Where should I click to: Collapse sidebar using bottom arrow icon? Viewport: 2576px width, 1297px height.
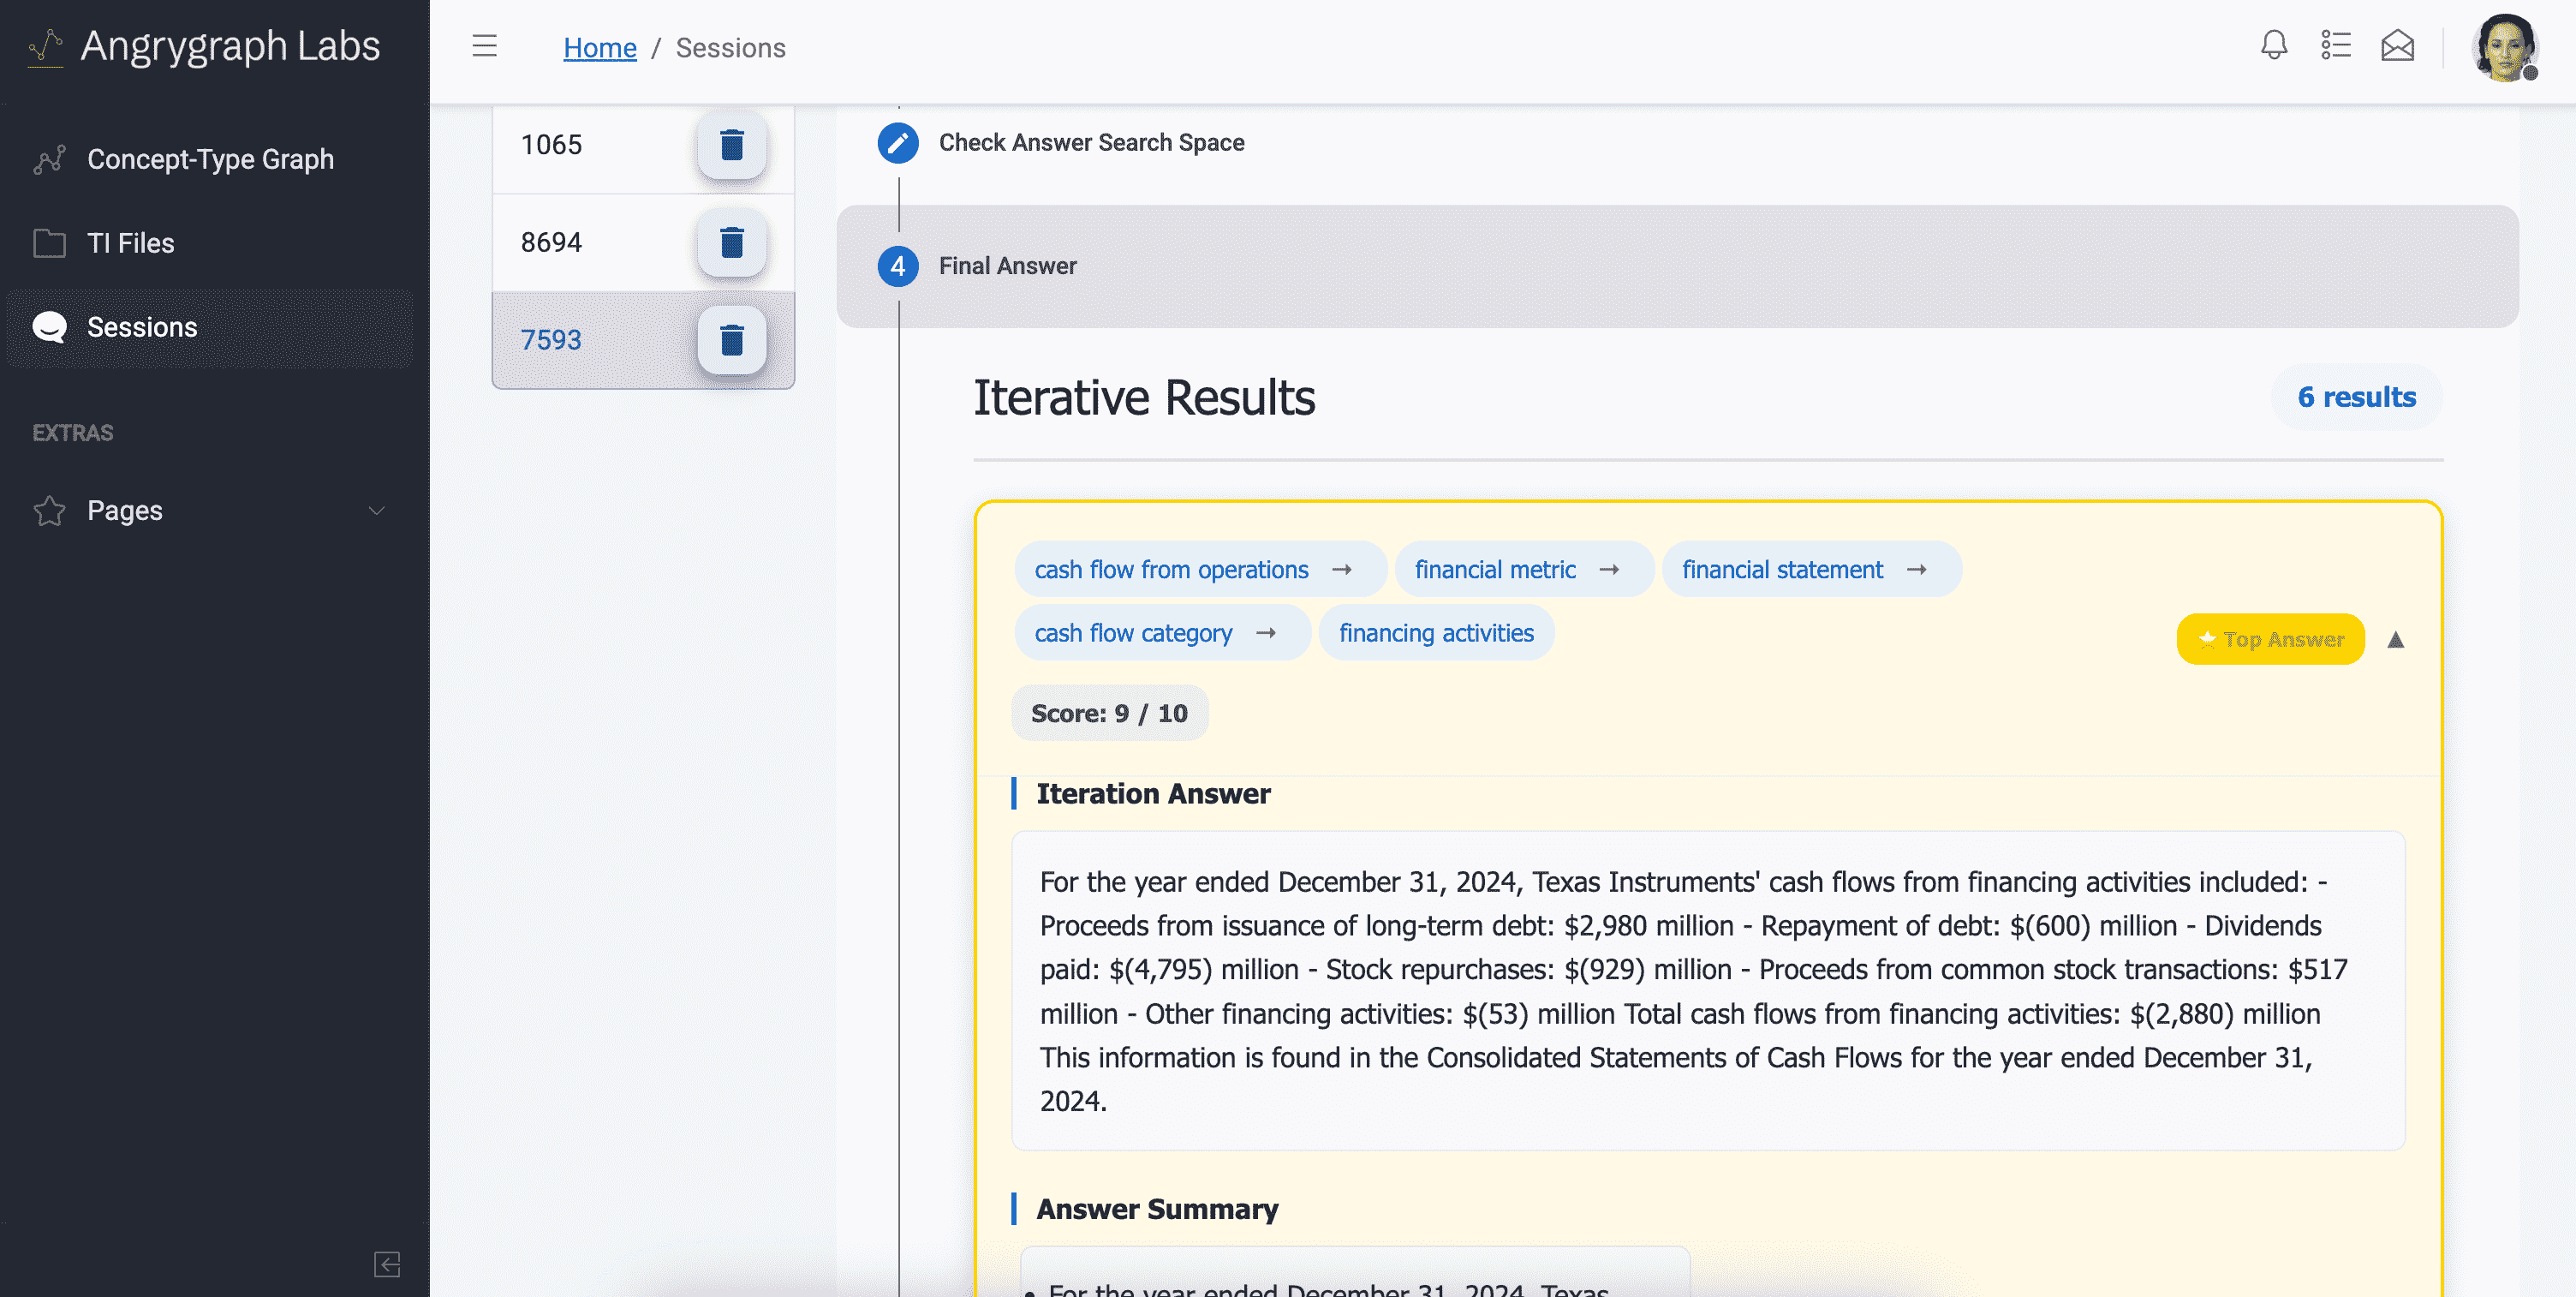387,1264
